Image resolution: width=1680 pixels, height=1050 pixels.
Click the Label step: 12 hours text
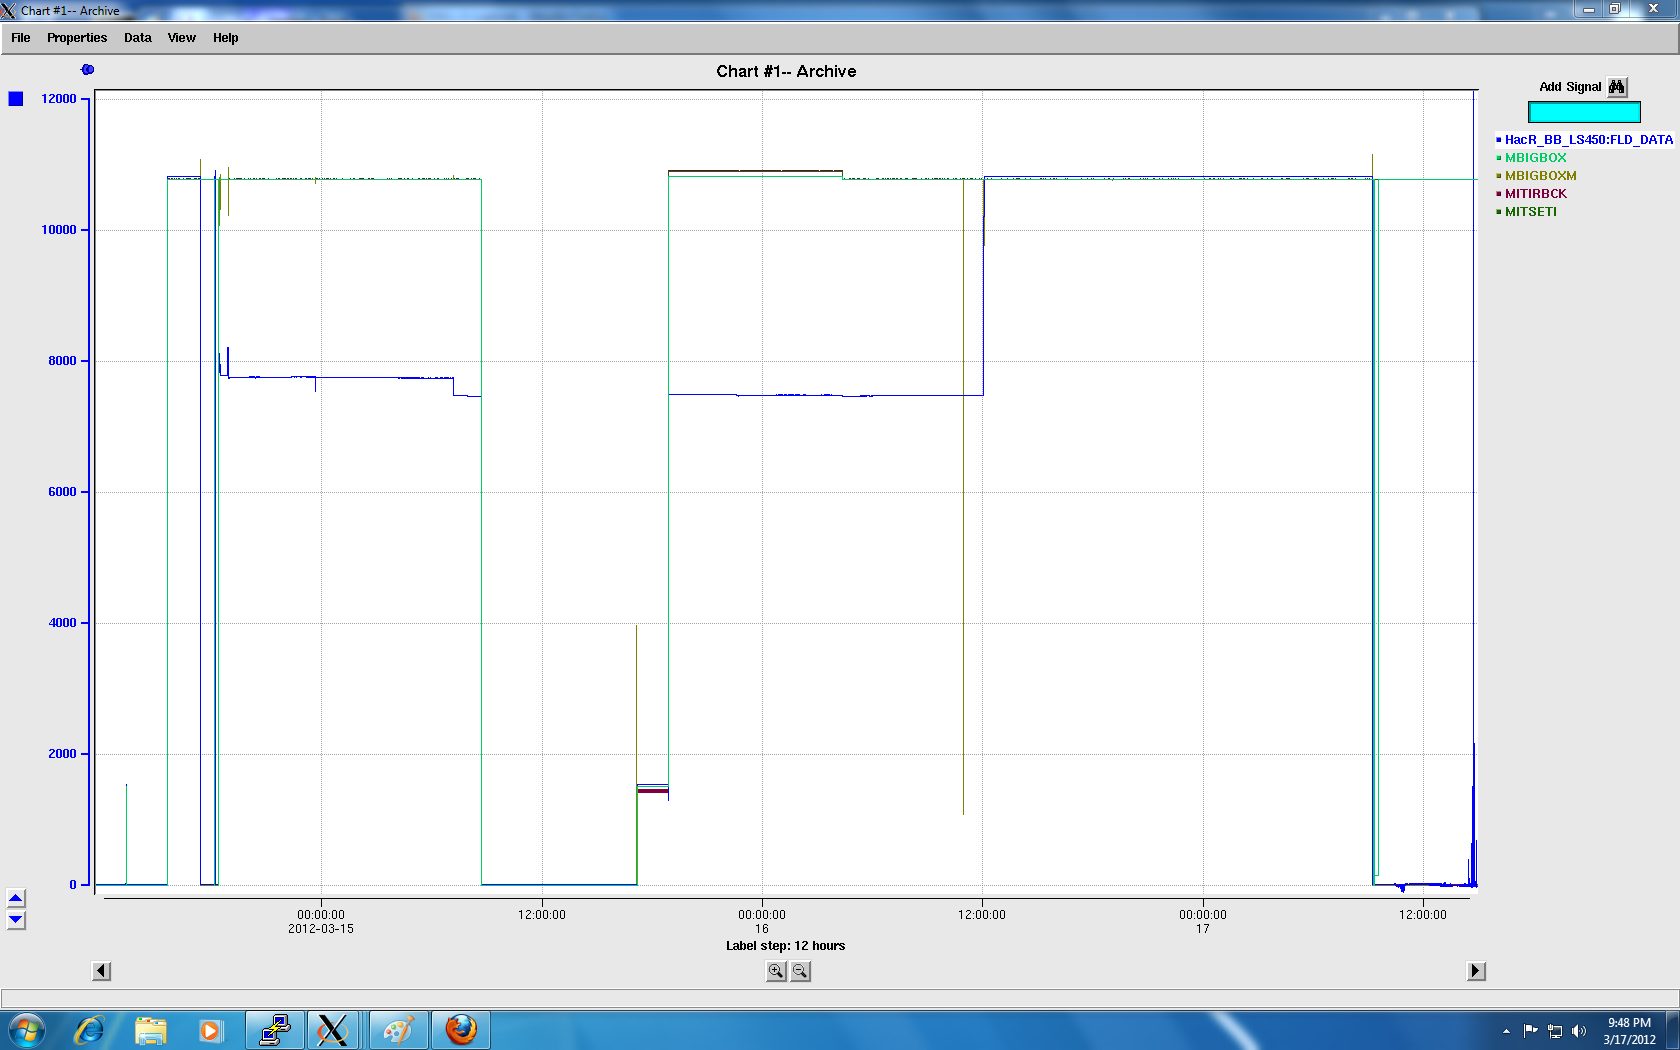coord(786,946)
